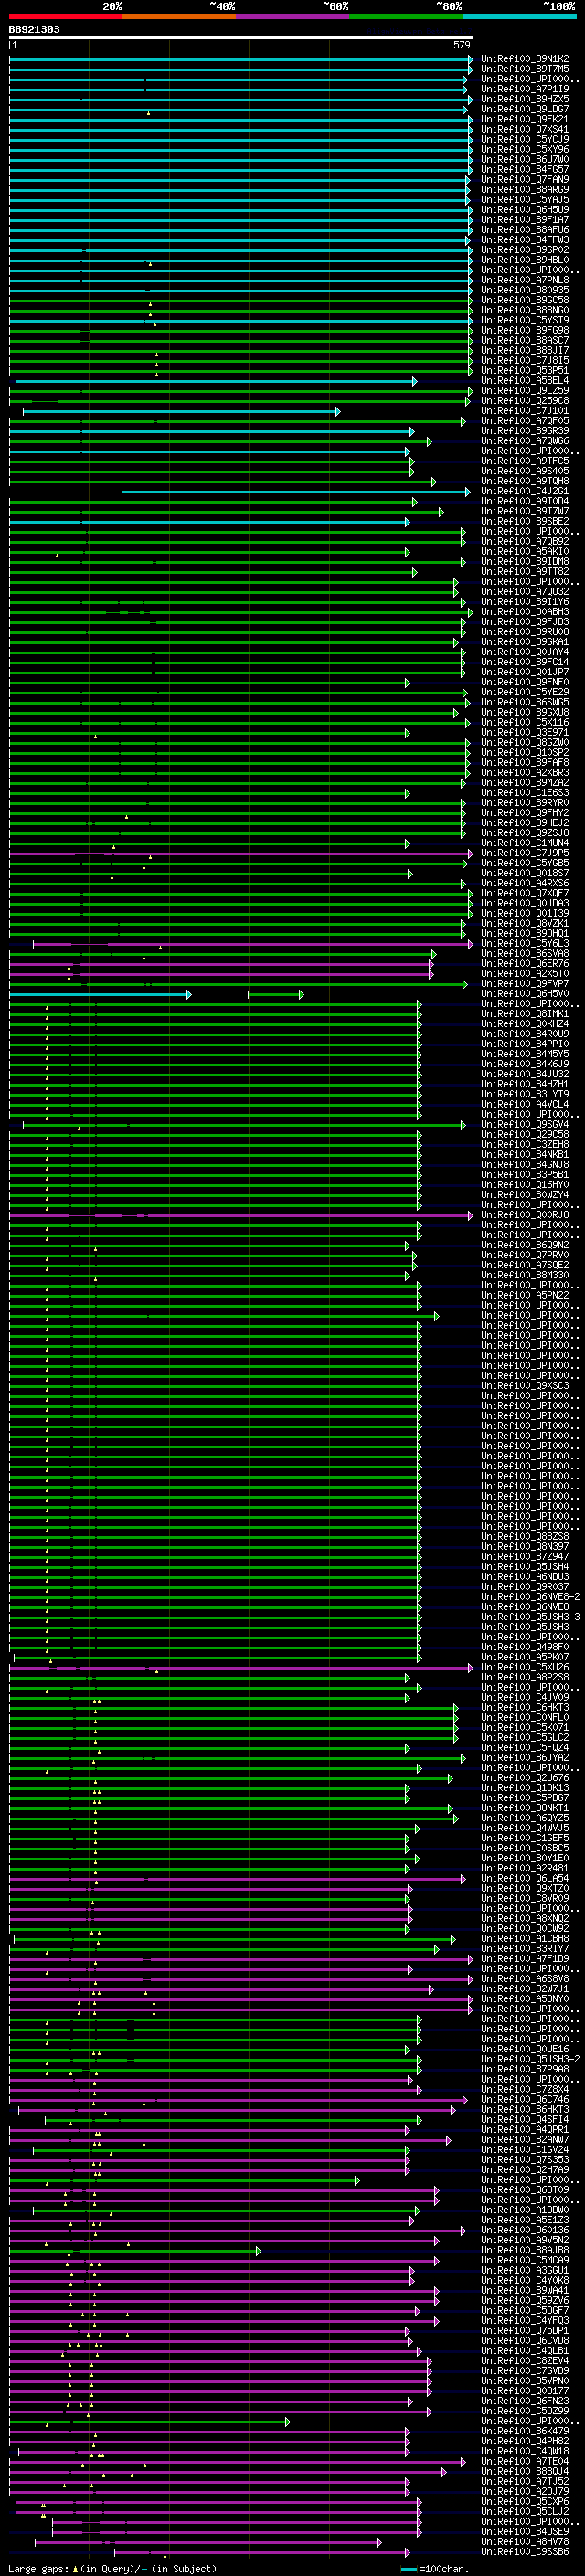Open hit UniRef100_Q9FK21
Viewport: 585px width, 2576px height.
(525, 119)
